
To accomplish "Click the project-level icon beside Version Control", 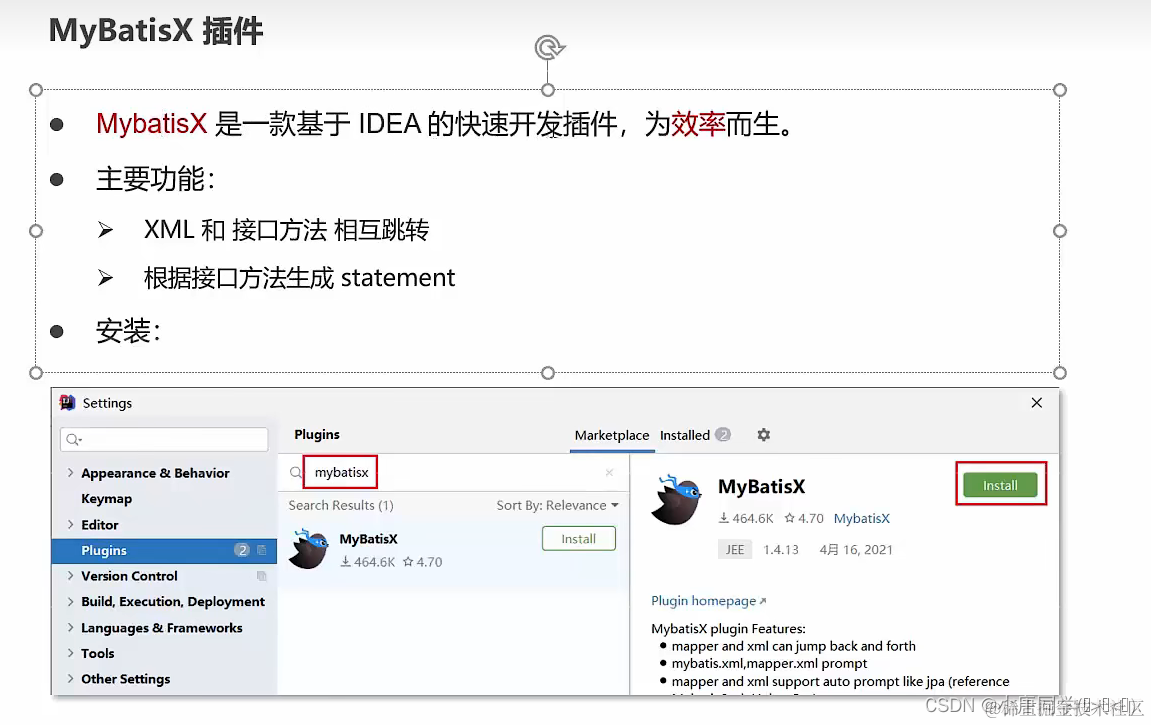I will [x=261, y=576].
